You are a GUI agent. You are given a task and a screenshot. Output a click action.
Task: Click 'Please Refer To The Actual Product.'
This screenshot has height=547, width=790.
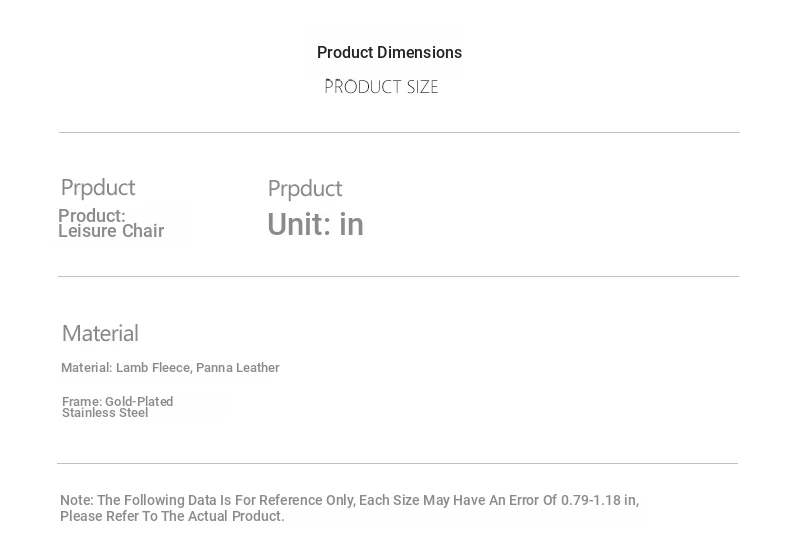click(172, 517)
